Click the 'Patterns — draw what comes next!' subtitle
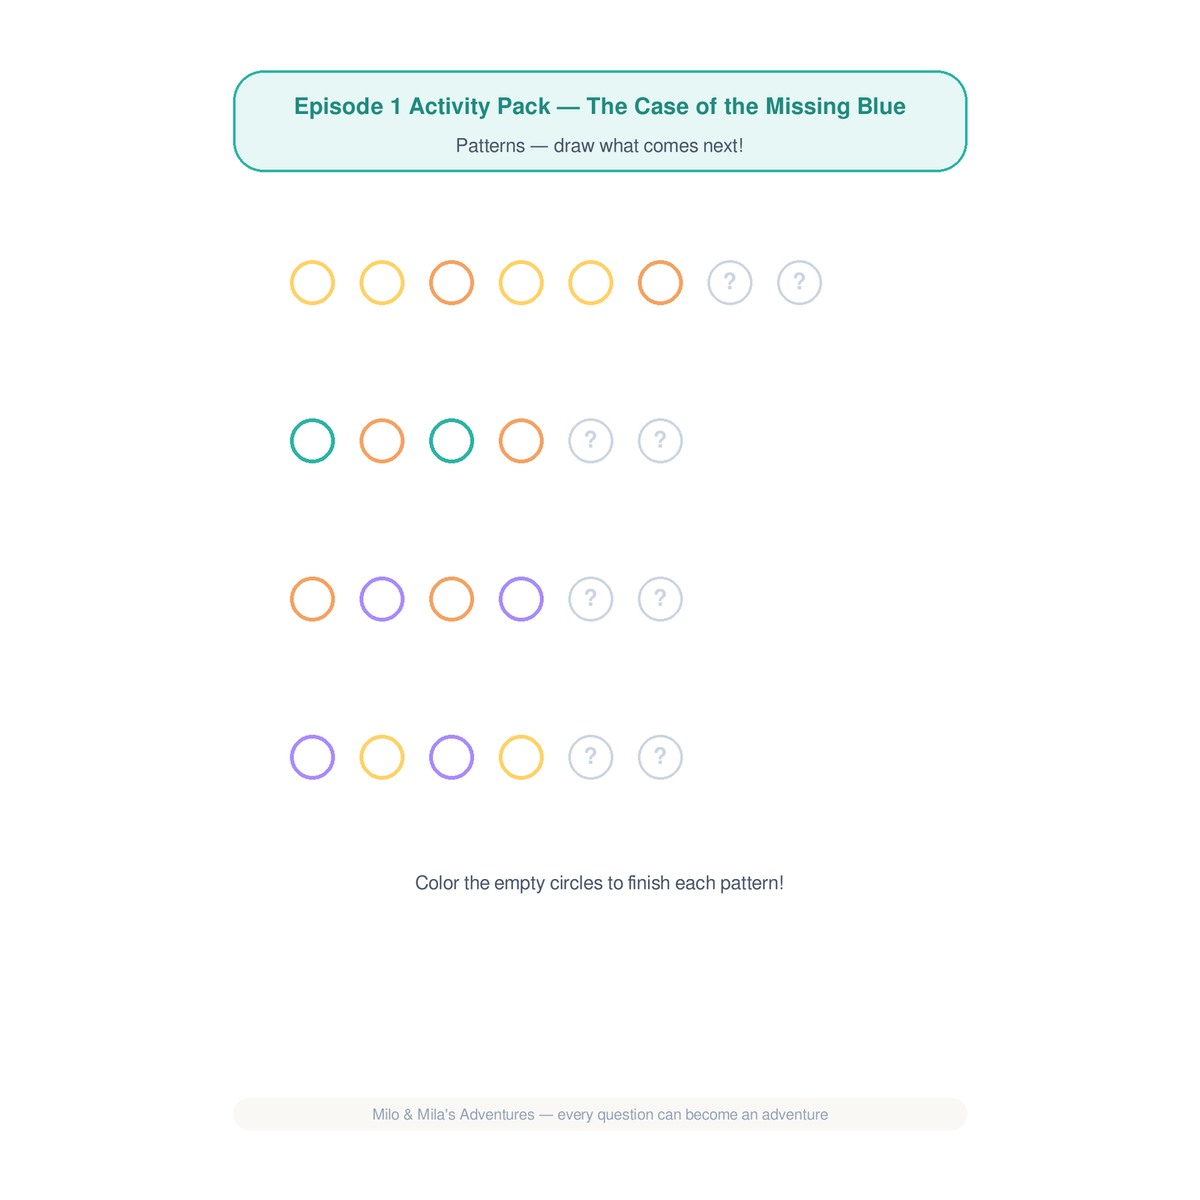 (600, 146)
